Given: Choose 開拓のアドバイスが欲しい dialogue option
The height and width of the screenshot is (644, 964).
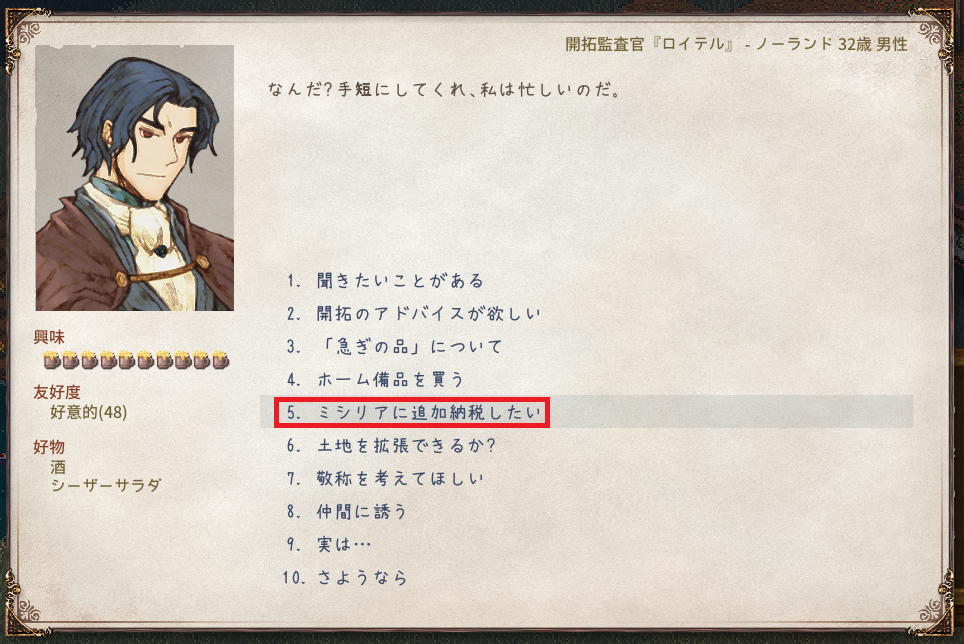Looking at the screenshot, I should pos(414,313).
